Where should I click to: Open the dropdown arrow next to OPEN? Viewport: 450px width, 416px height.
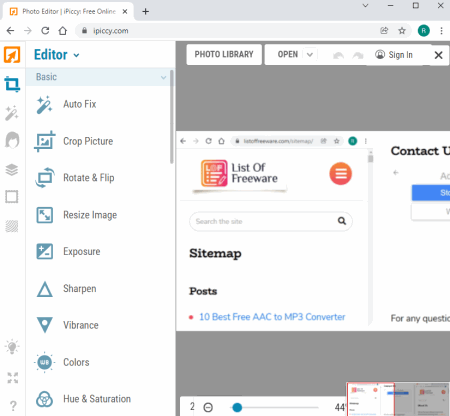point(310,55)
